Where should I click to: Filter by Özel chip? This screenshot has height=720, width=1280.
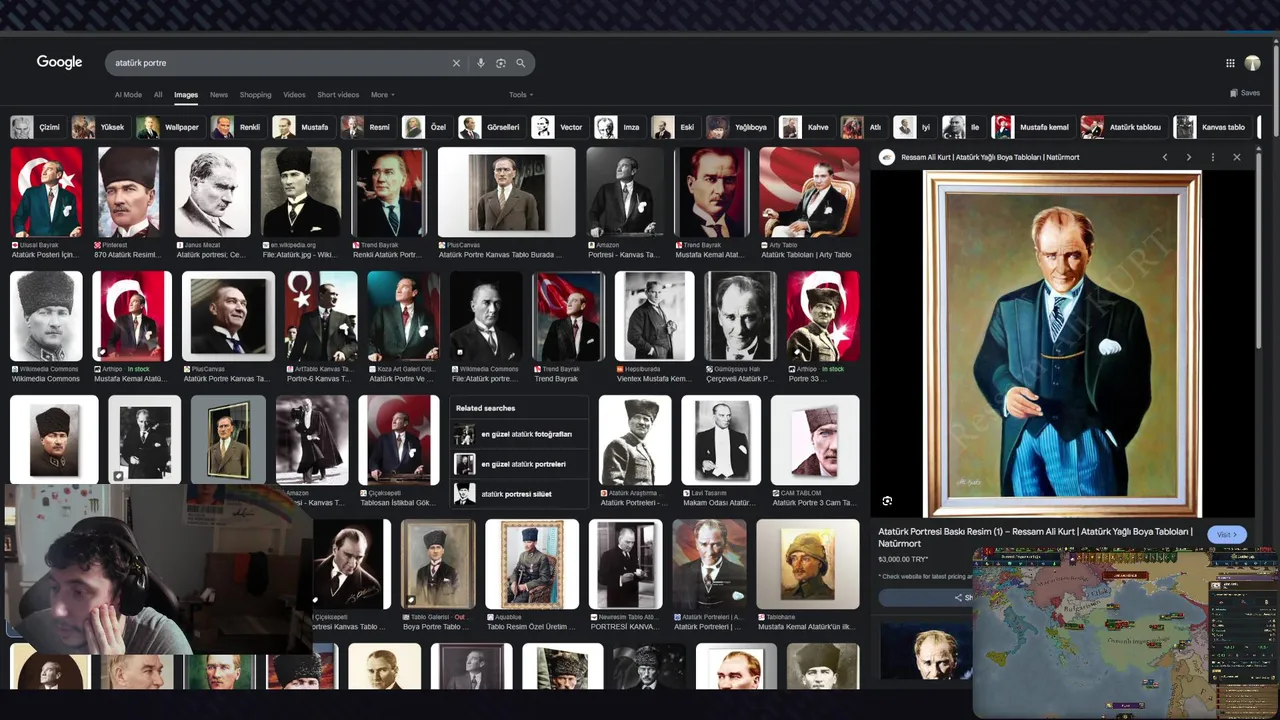(426, 127)
